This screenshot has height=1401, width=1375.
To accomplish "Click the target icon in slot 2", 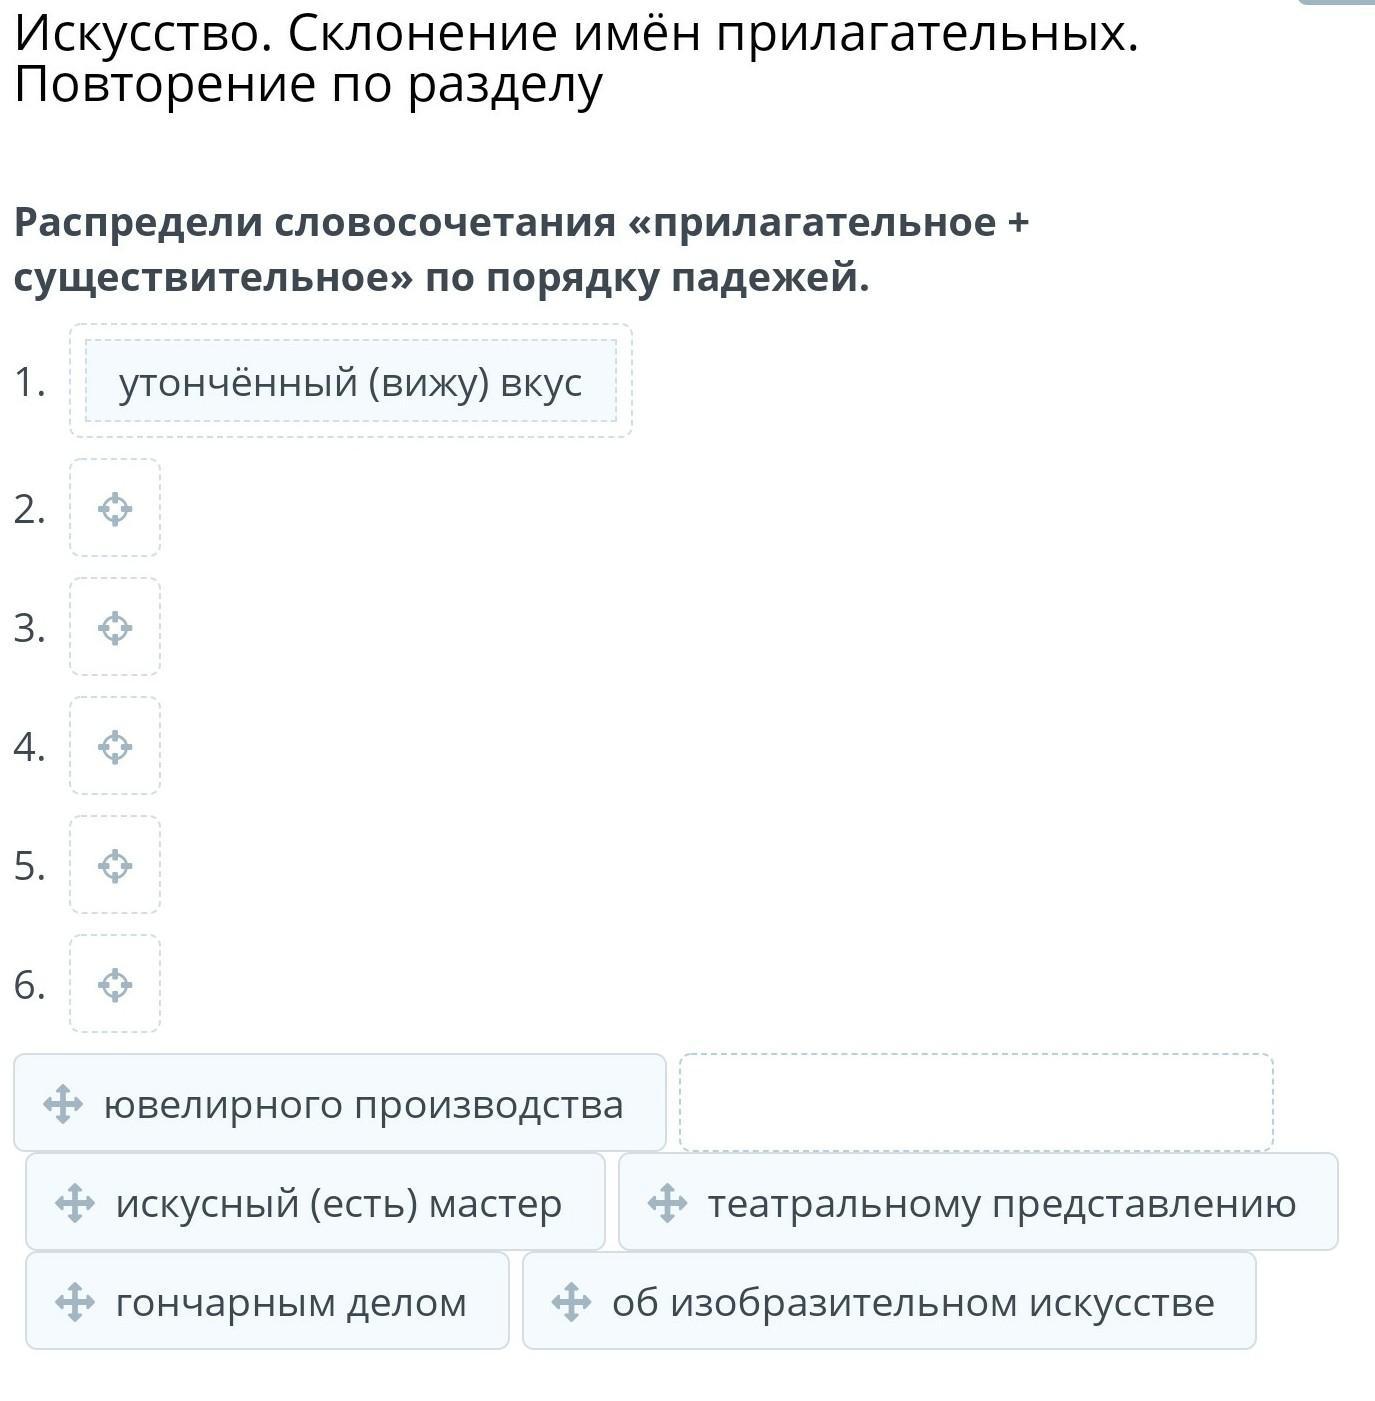I will point(115,509).
